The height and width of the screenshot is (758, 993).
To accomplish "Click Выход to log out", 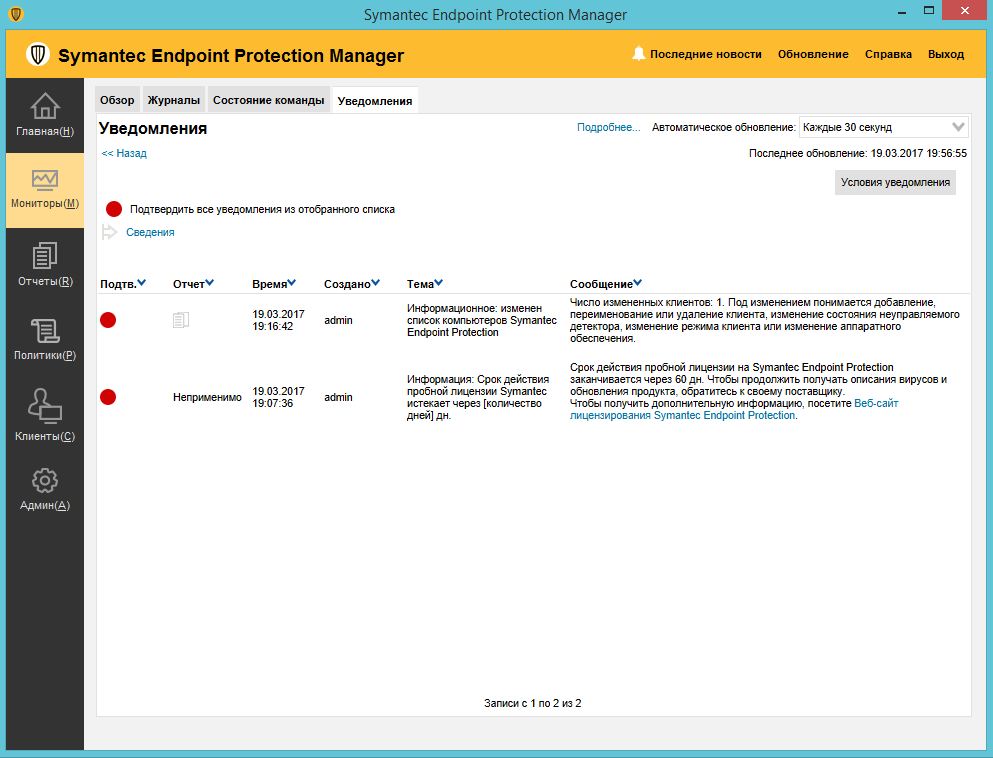I will 946,54.
